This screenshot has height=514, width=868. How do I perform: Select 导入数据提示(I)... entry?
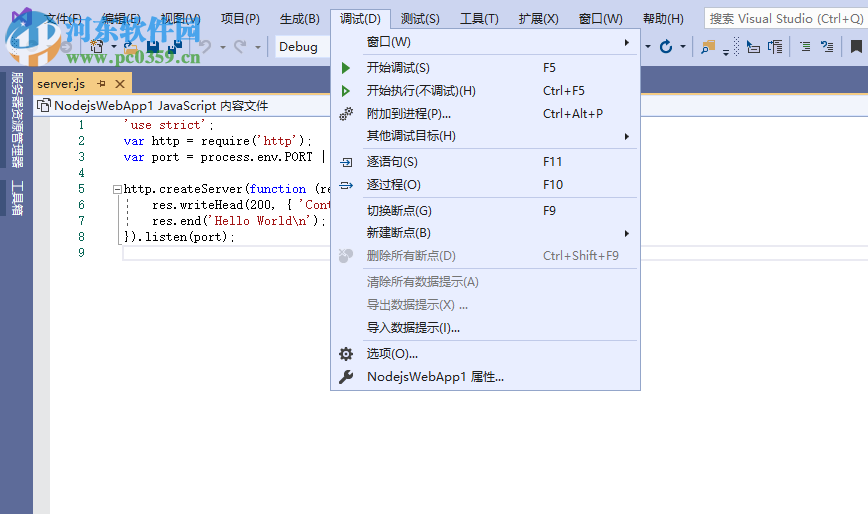485,328
